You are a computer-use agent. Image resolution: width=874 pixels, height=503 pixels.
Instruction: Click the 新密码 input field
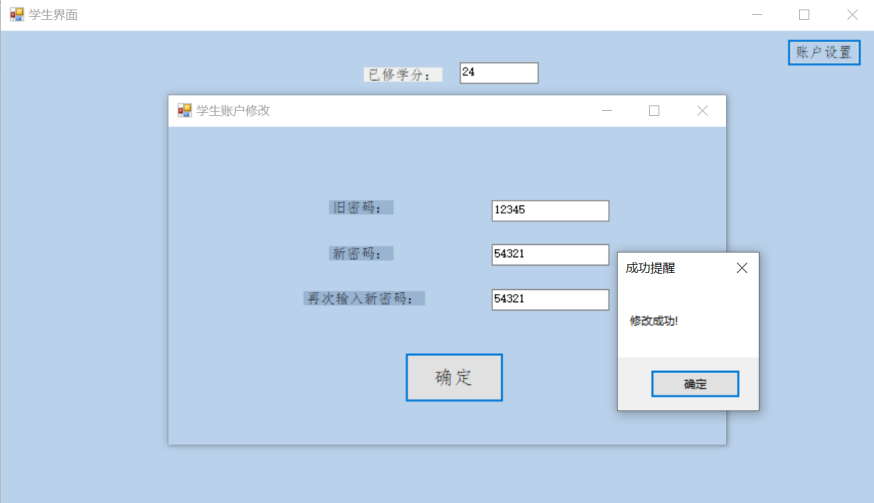[550, 255]
